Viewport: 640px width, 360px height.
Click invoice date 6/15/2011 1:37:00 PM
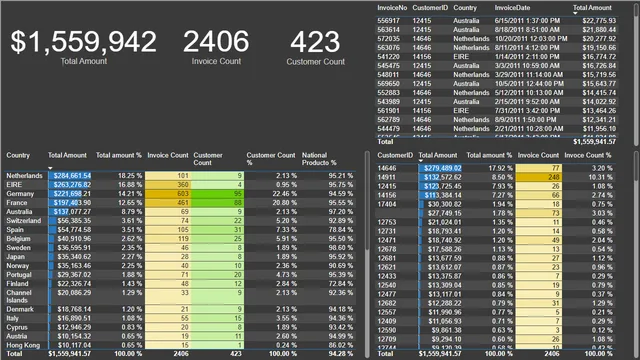(x=527, y=20)
